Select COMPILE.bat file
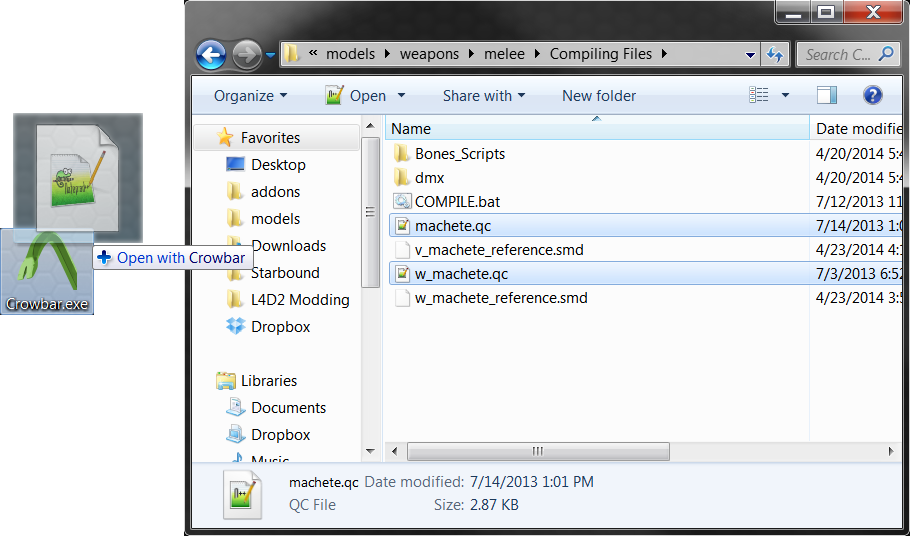The height and width of the screenshot is (536, 910). (457, 202)
